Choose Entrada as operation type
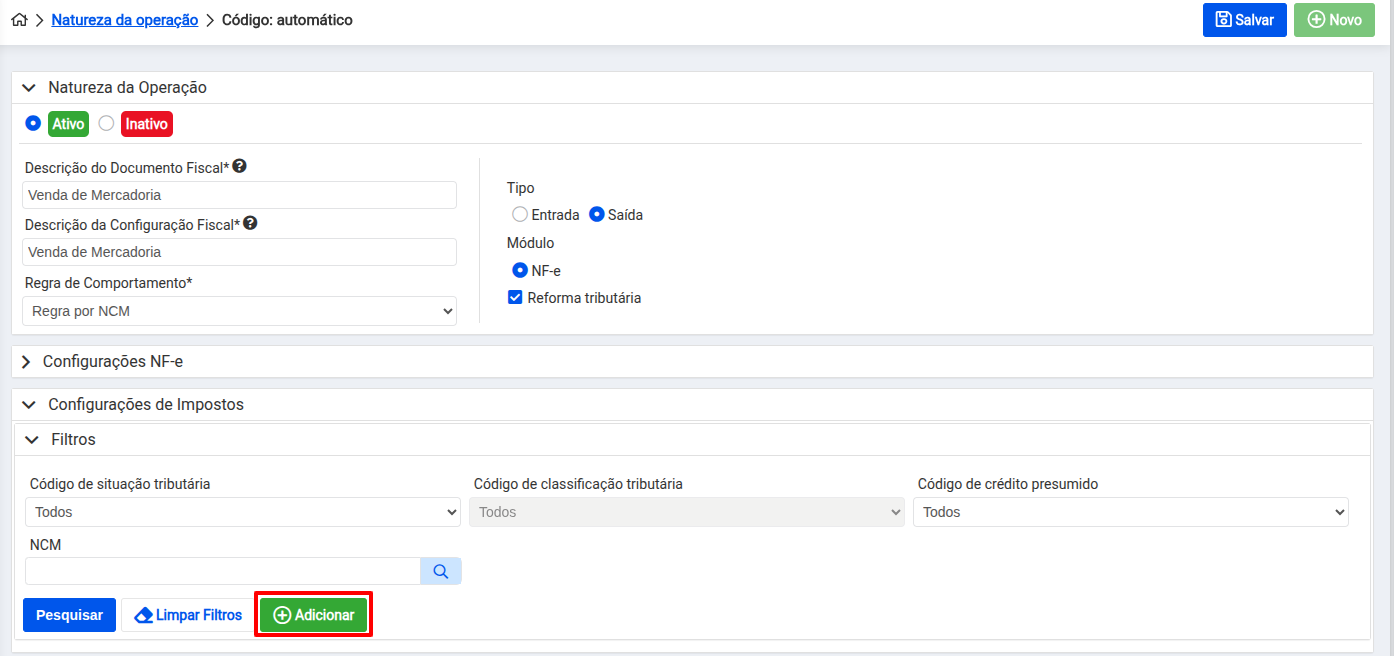The height and width of the screenshot is (656, 1394). pos(520,214)
